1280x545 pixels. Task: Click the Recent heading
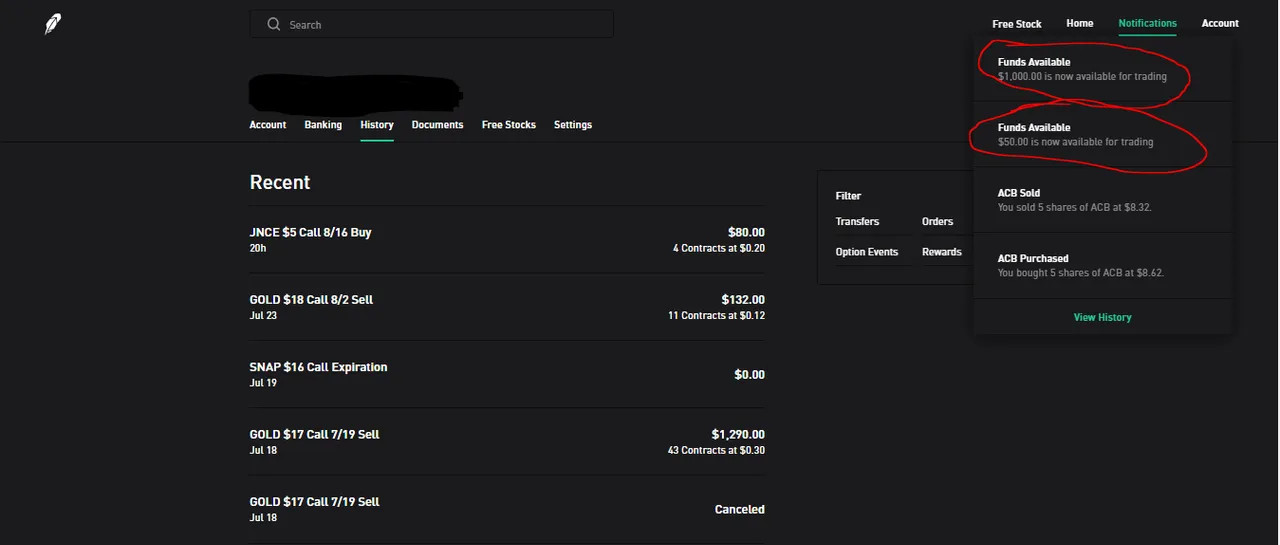pos(280,182)
